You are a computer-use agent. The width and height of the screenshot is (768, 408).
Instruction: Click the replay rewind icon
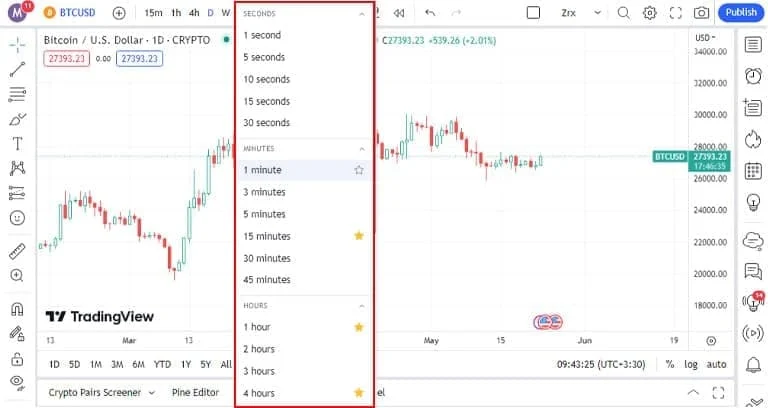point(399,13)
